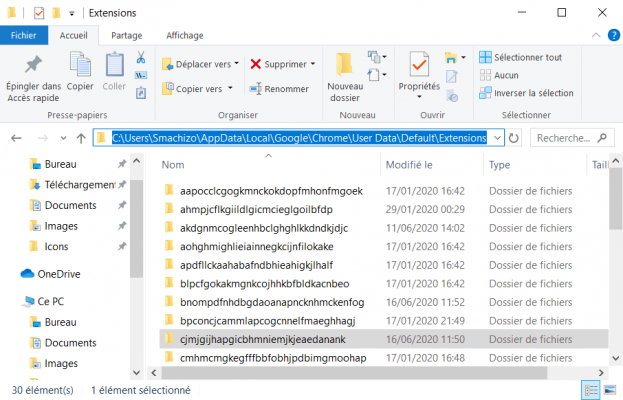
Task: Open the recent locations dropdown chevron
Action: pos(63,138)
